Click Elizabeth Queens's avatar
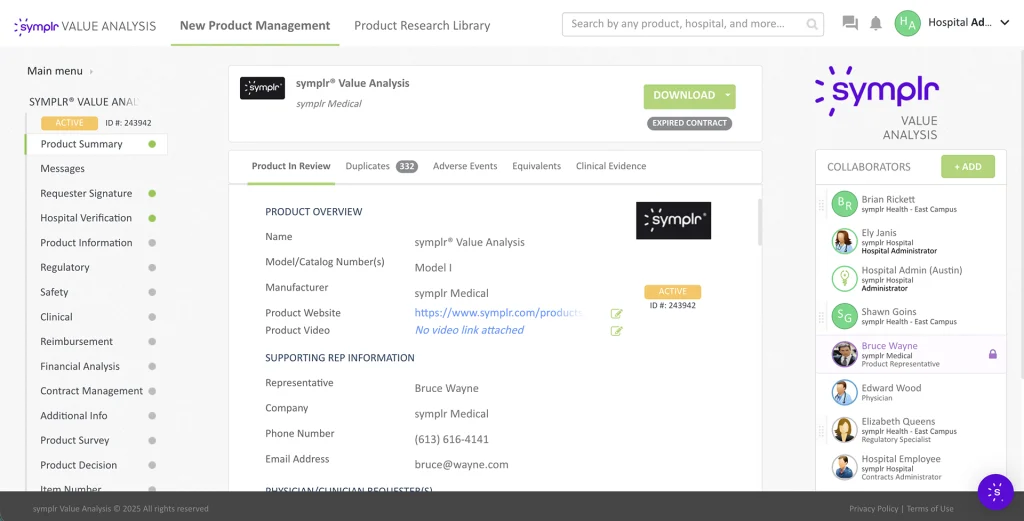 point(844,430)
